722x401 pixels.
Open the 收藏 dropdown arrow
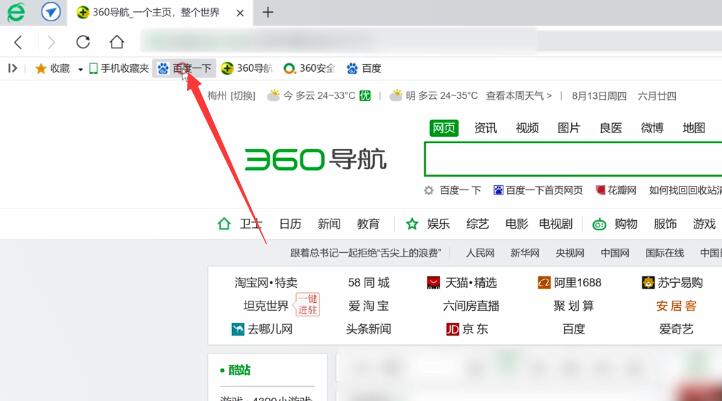80,70
